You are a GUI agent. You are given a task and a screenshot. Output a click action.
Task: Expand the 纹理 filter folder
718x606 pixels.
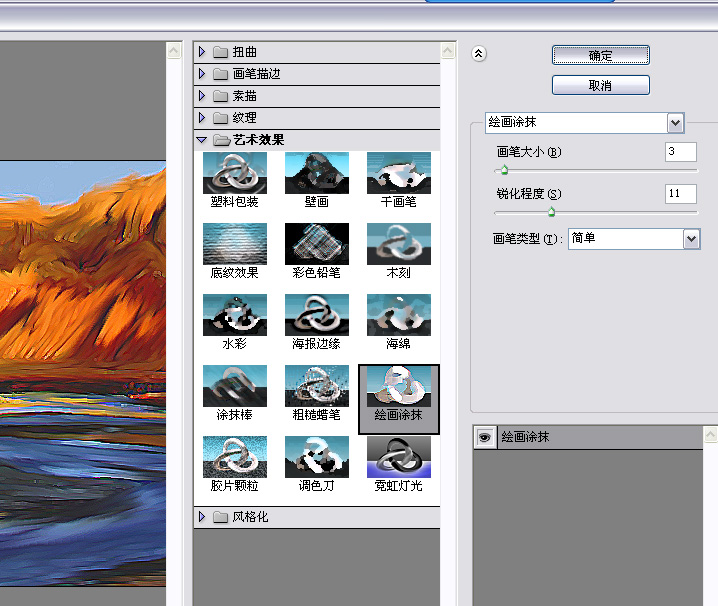point(201,117)
